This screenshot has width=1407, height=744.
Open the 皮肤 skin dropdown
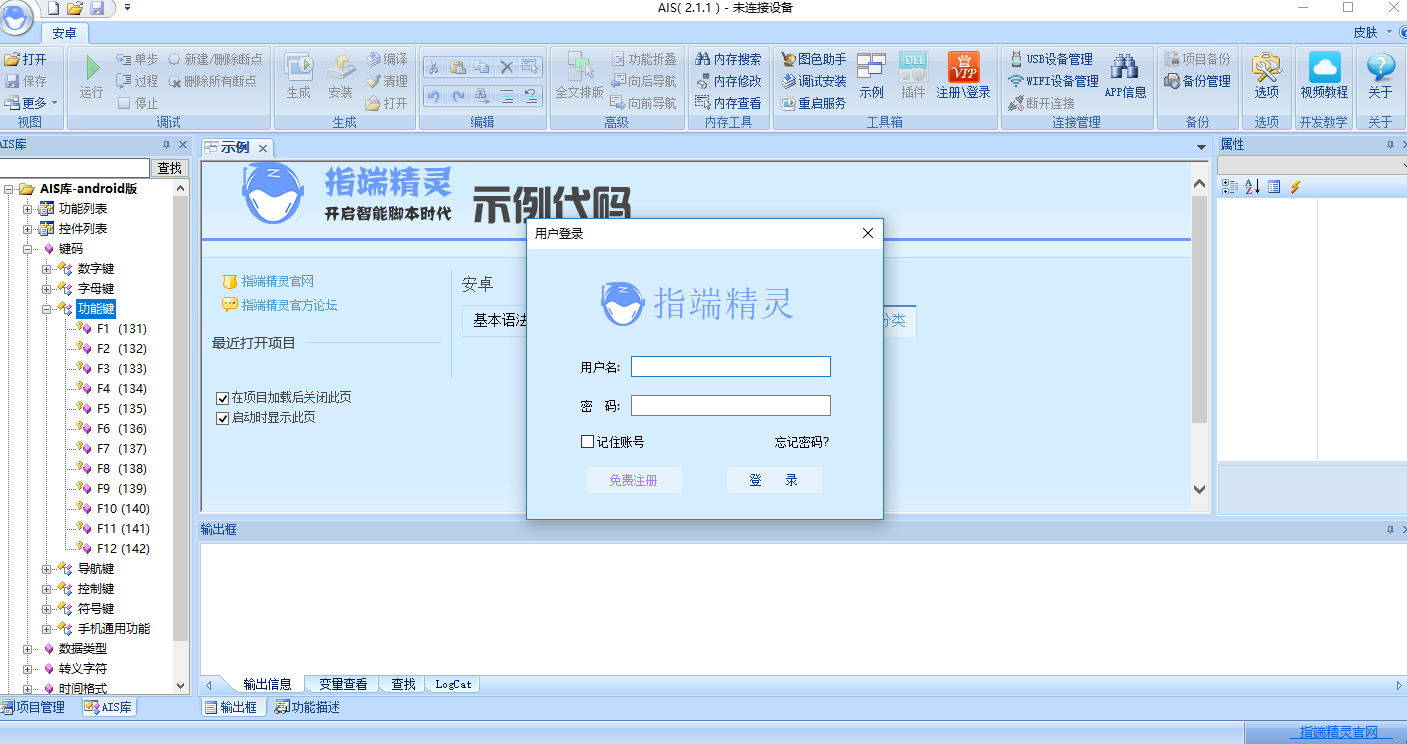pyautogui.click(x=1372, y=32)
